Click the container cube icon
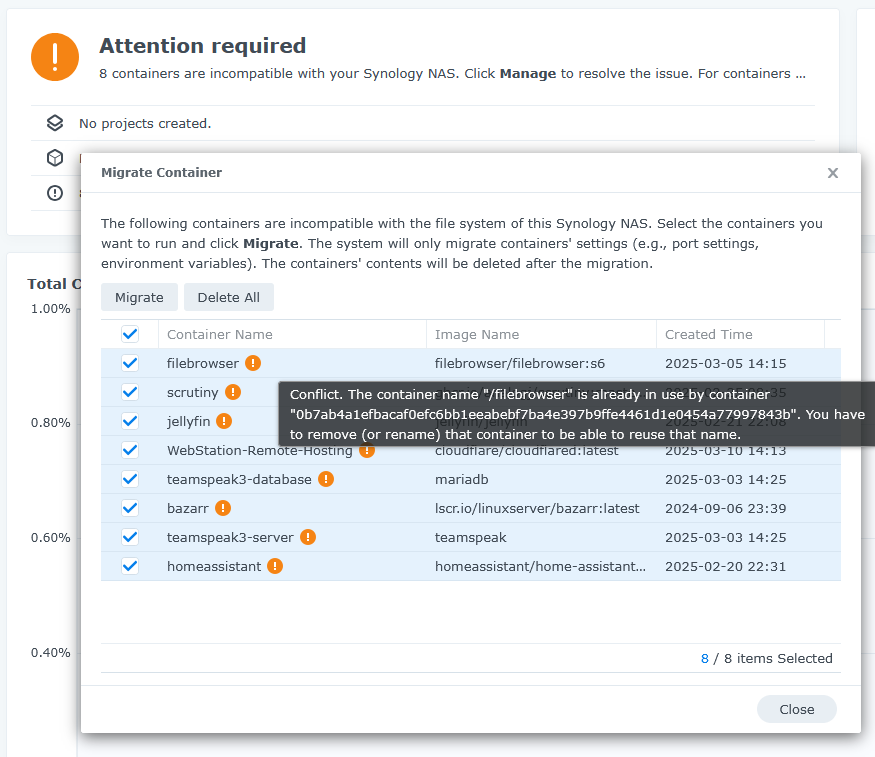This screenshot has width=875, height=757. (x=55, y=158)
